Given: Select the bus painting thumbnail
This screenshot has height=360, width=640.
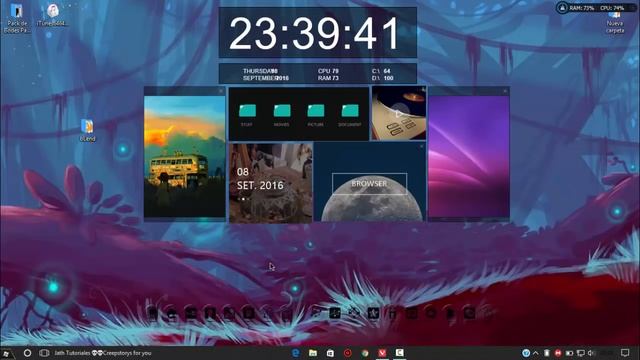Looking at the screenshot, I should coord(184,157).
